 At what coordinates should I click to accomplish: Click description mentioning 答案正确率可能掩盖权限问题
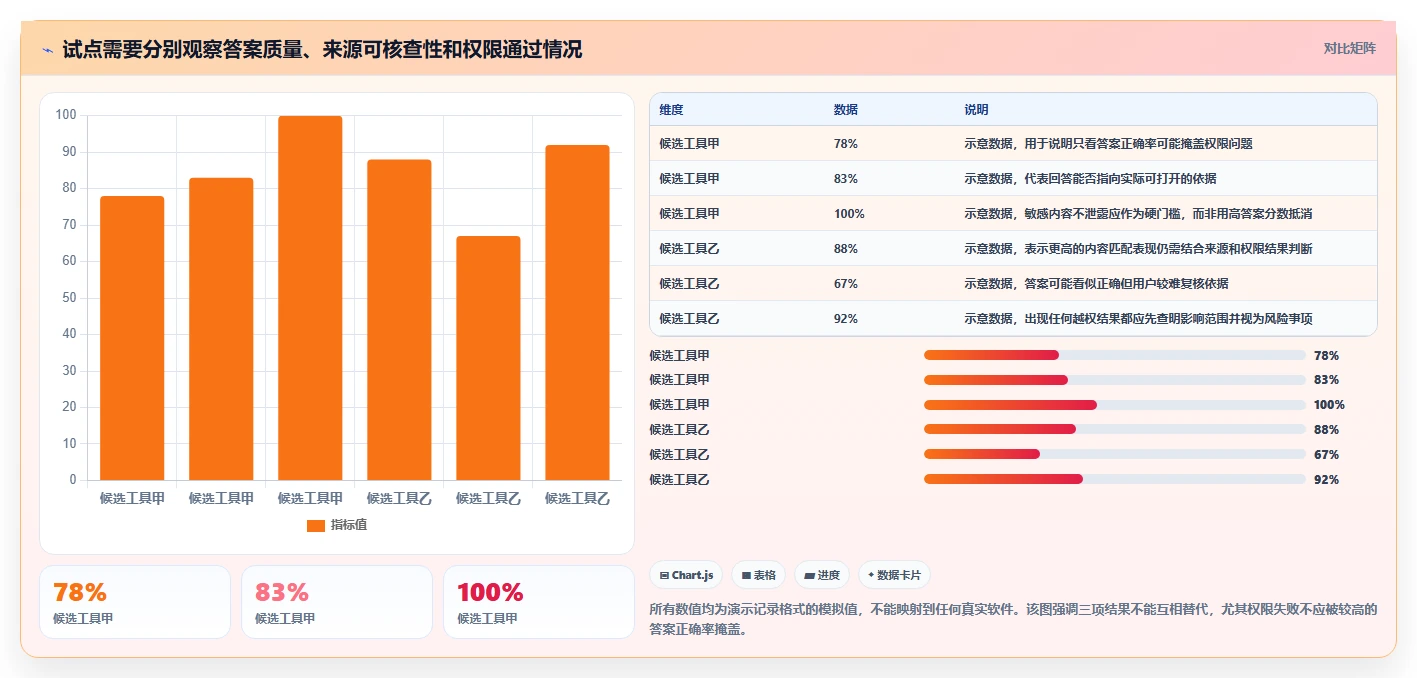pyautogui.click(x=1108, y=144)
